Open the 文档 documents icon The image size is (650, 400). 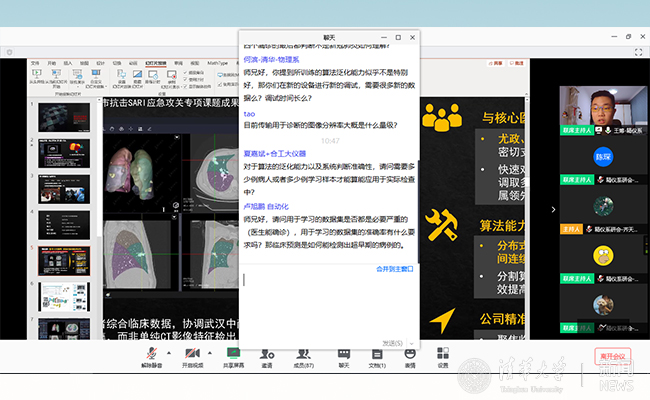click(x=377, y=354)
